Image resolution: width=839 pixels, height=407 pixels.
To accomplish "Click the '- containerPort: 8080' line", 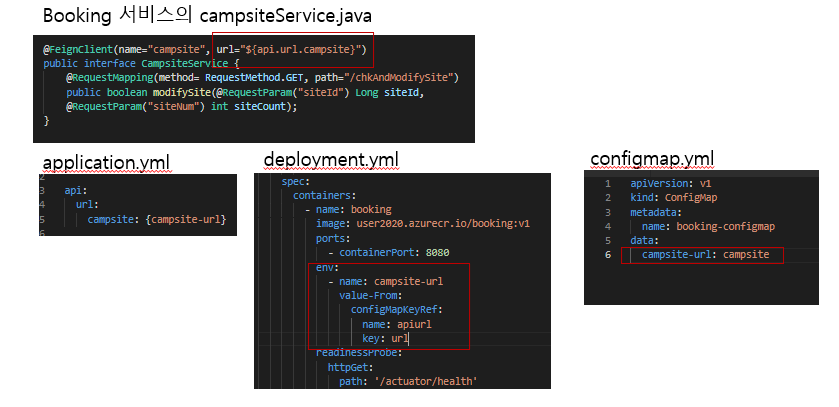I will point(388,252).
